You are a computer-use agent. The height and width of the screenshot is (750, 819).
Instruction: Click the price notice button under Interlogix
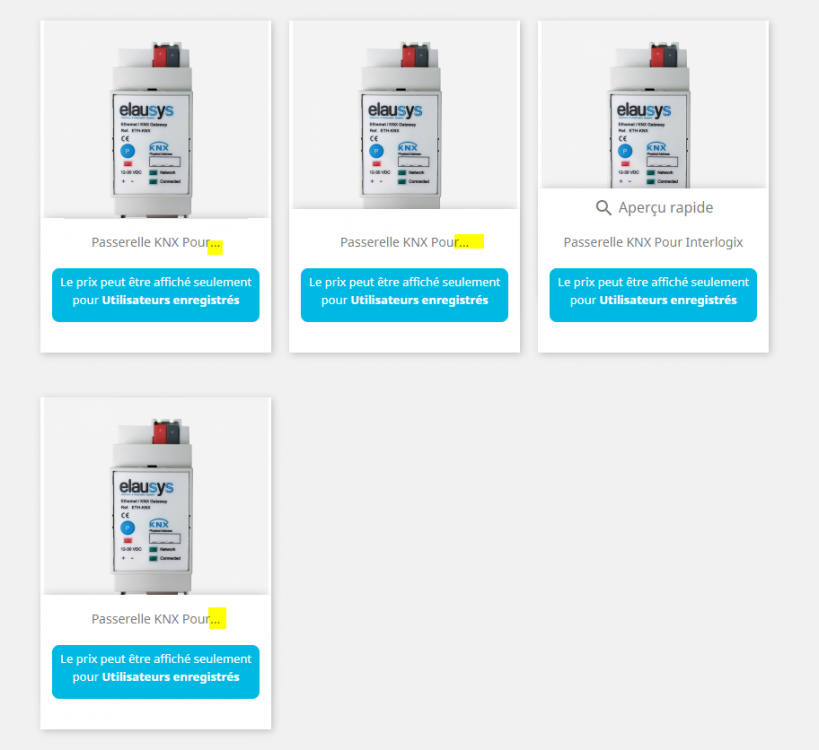pyautogui.click(x=653, y=295)
